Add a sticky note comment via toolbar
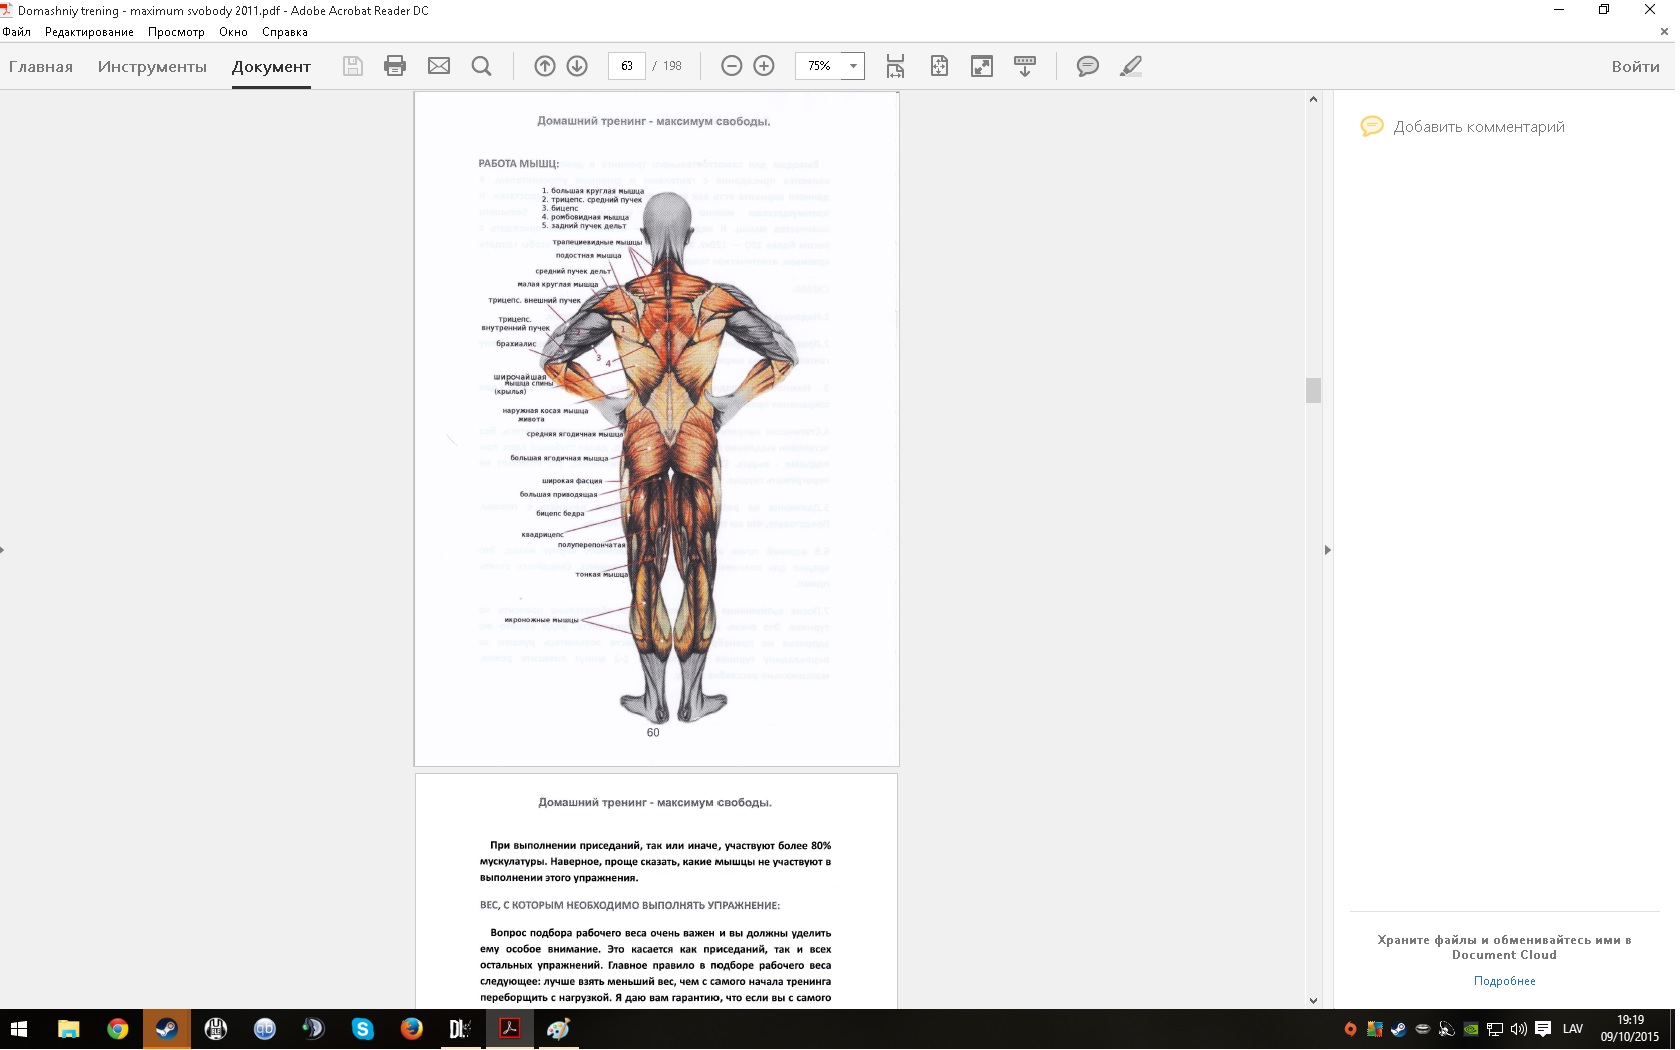 click(x=1088, y=66)
